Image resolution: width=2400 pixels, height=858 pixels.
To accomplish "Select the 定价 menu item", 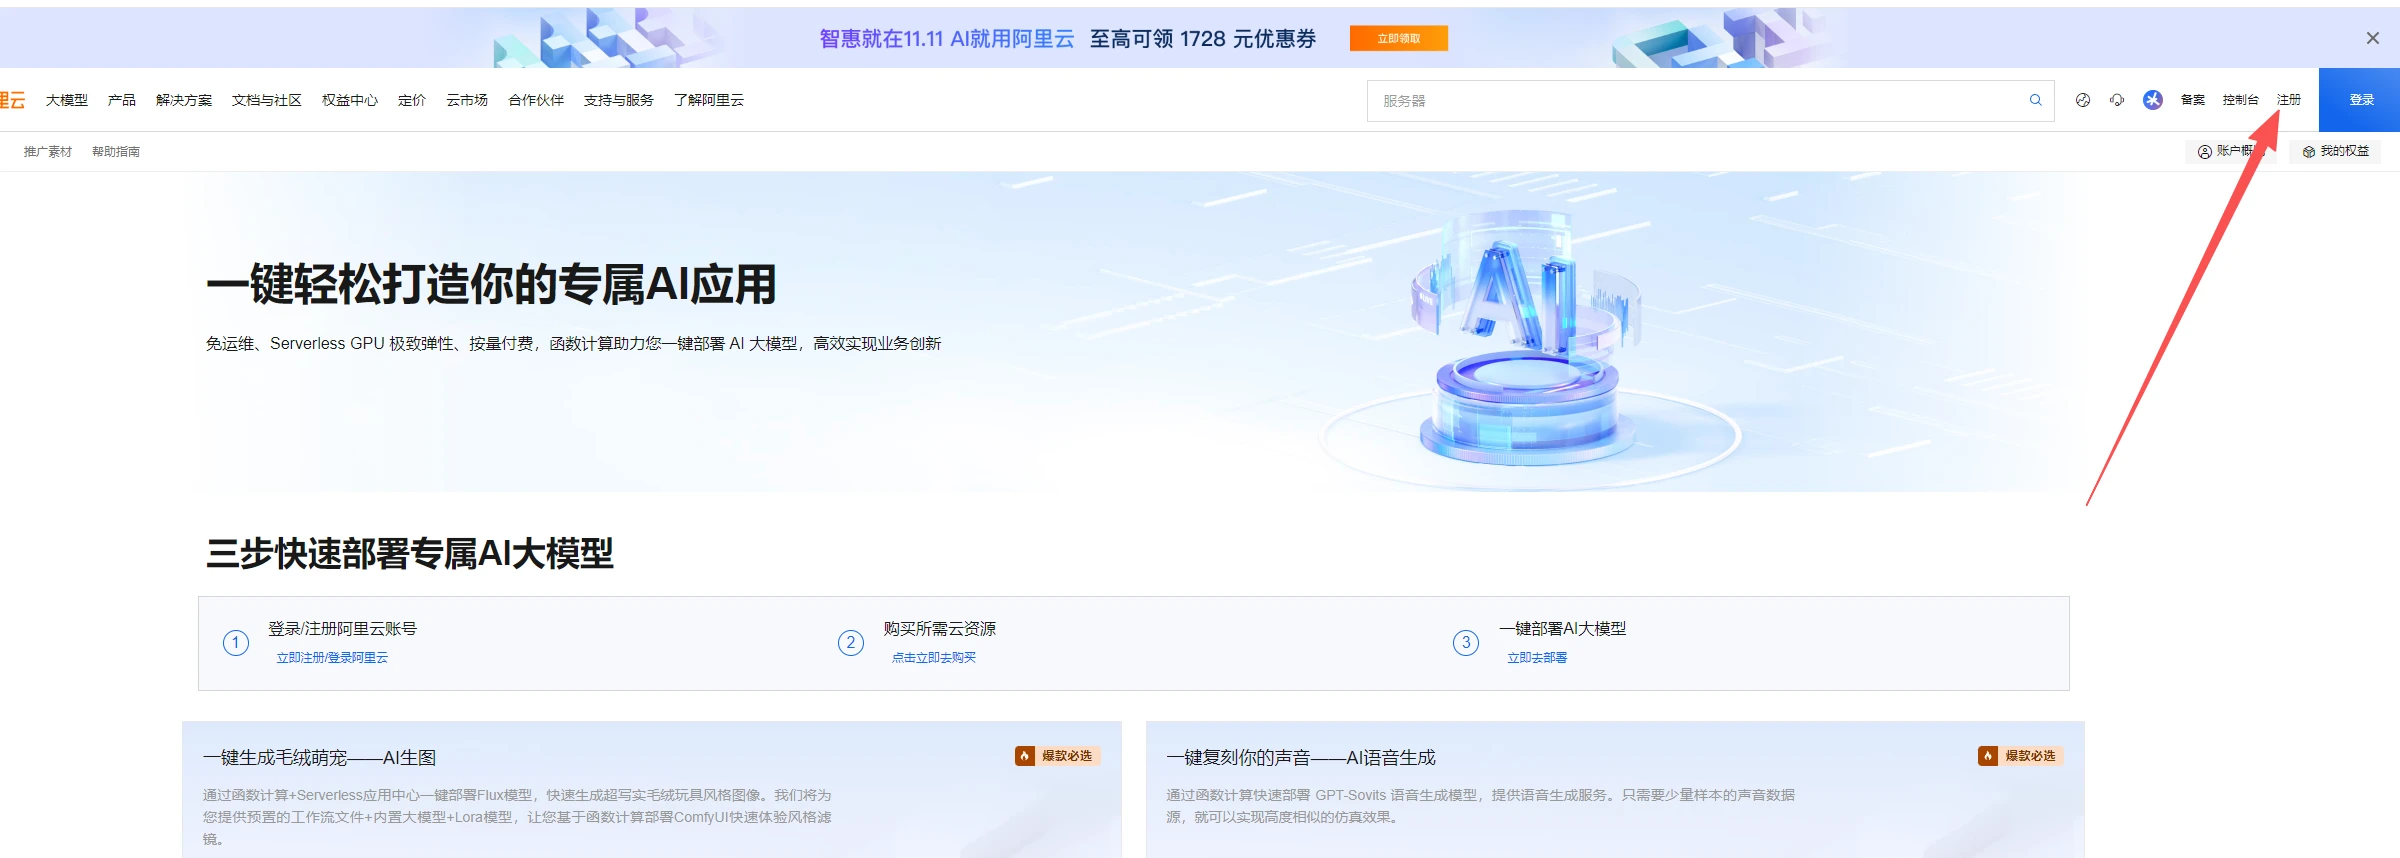I will [412, 100].
